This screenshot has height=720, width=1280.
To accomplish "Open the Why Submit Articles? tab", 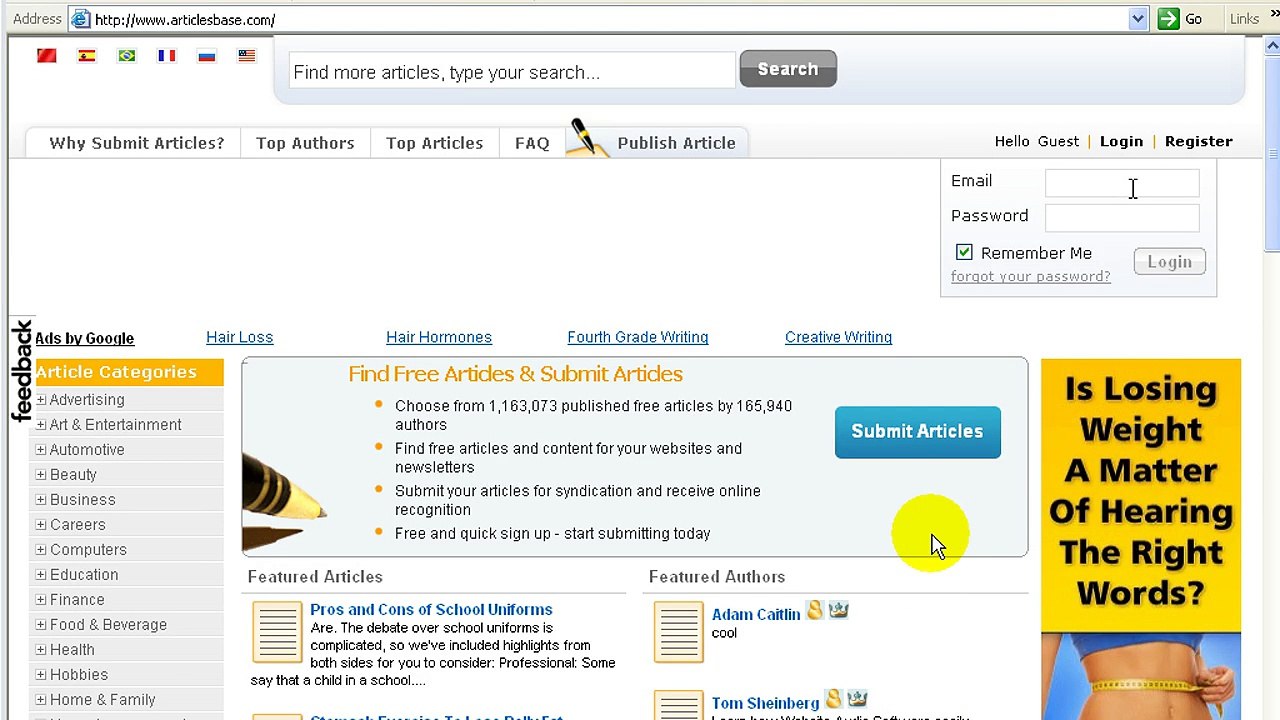I will point(137,143).
